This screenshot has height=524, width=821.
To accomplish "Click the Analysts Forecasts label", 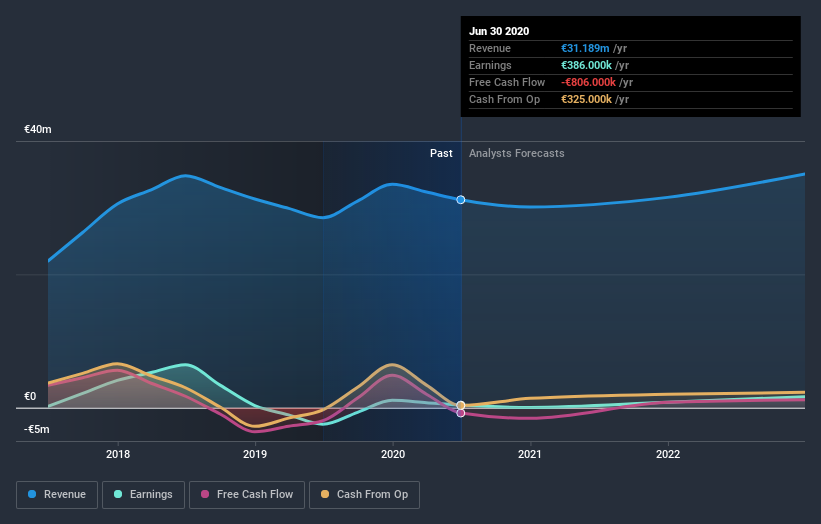I will click(517, 153).
